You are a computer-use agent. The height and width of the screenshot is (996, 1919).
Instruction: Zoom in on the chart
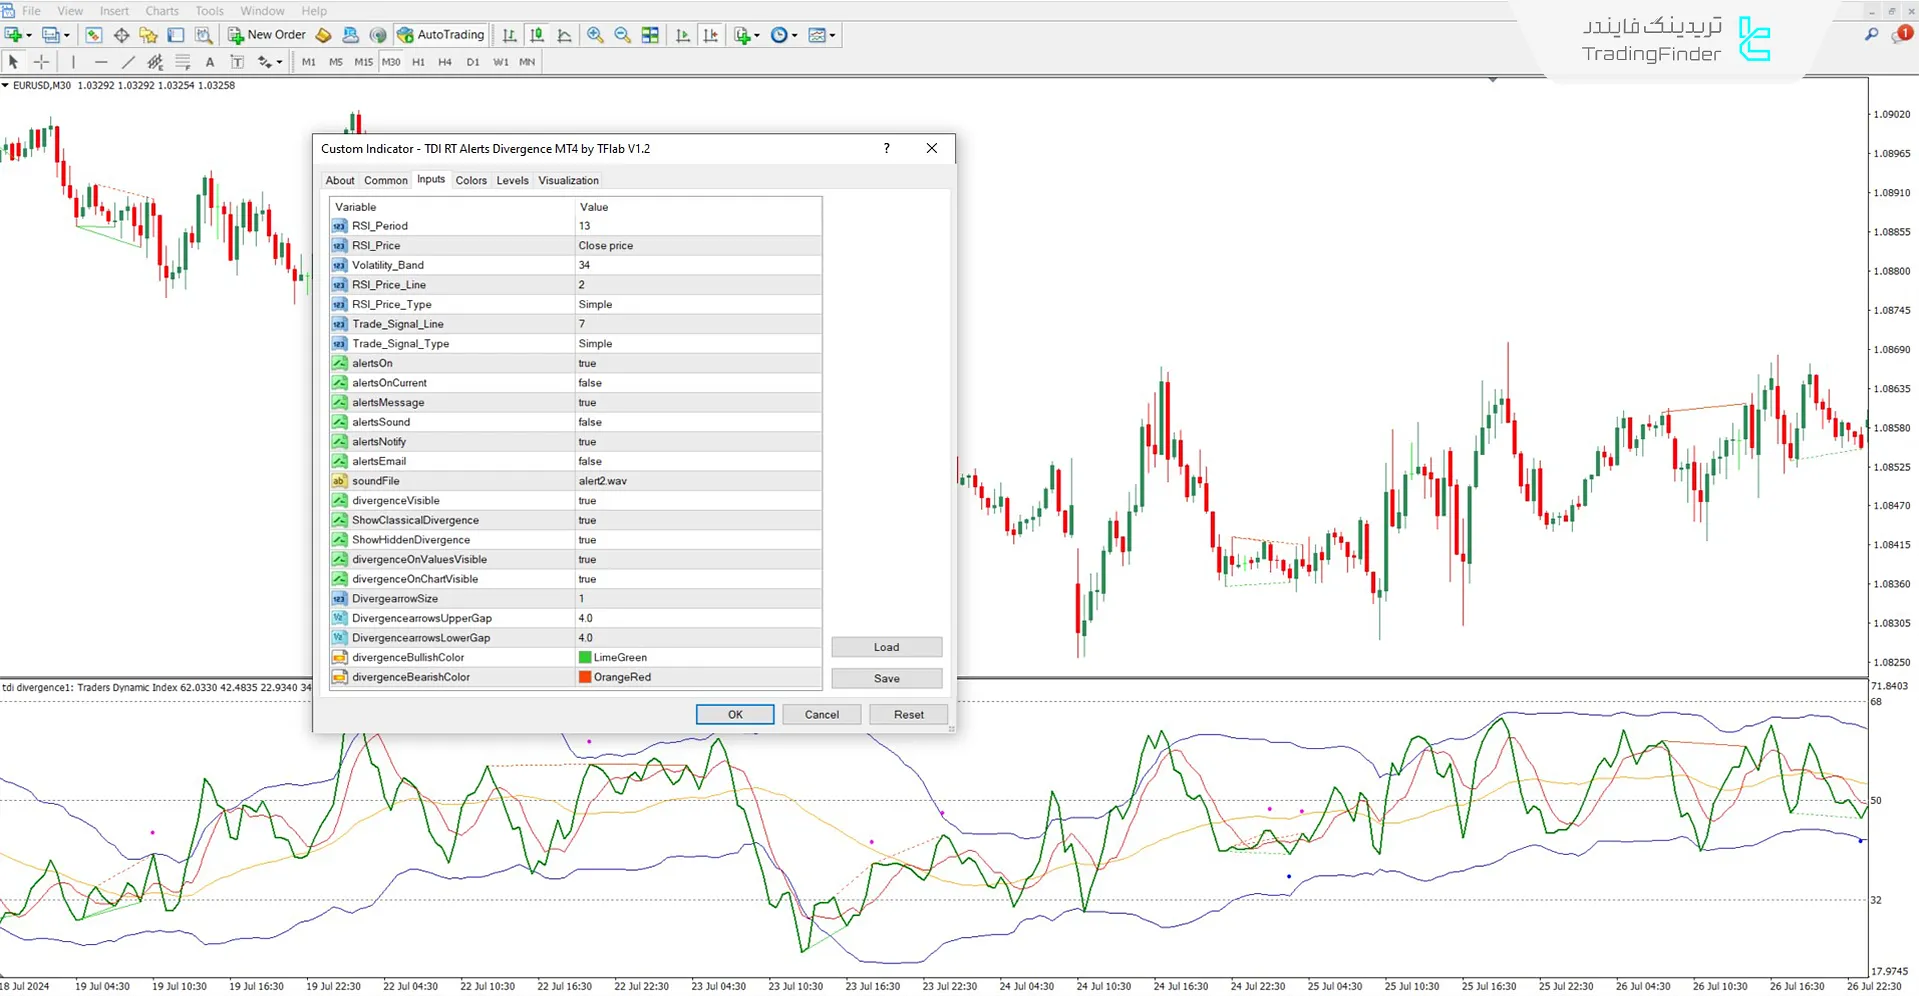tap(595, 35)
